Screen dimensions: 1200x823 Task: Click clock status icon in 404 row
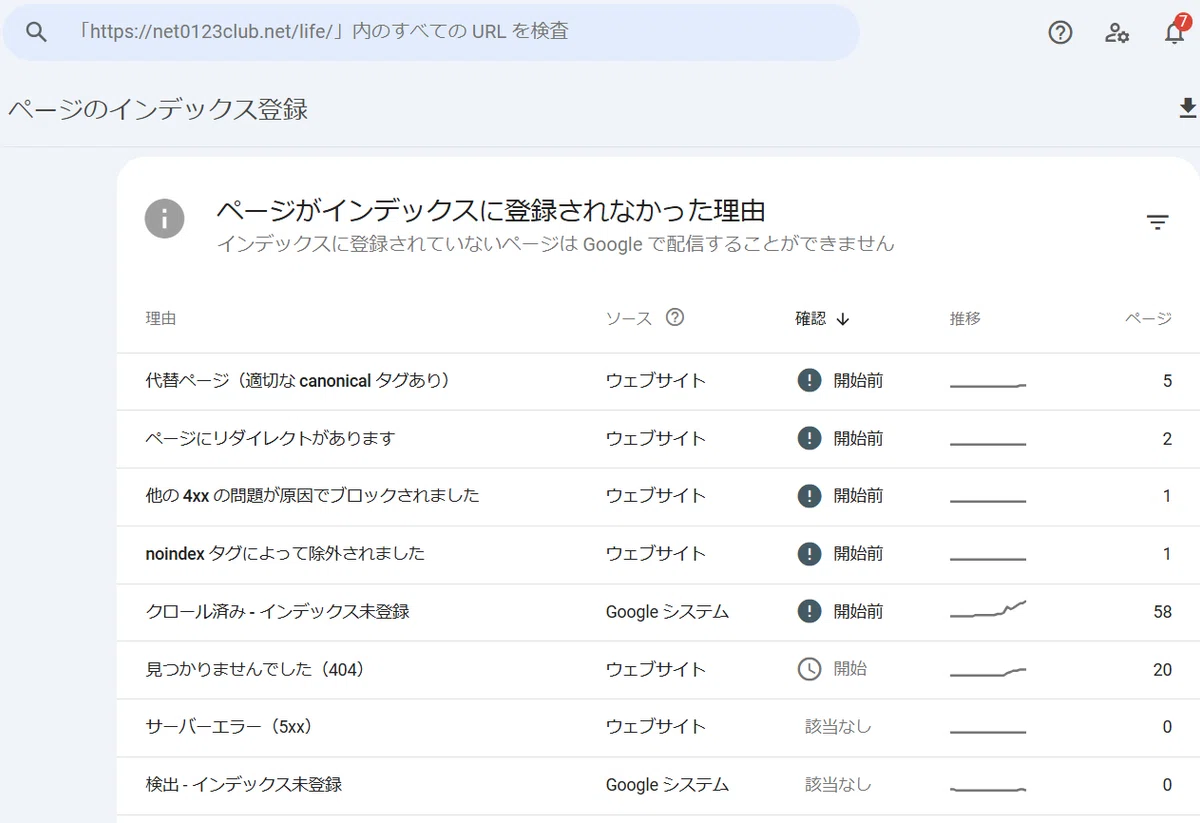coord(809,669)
